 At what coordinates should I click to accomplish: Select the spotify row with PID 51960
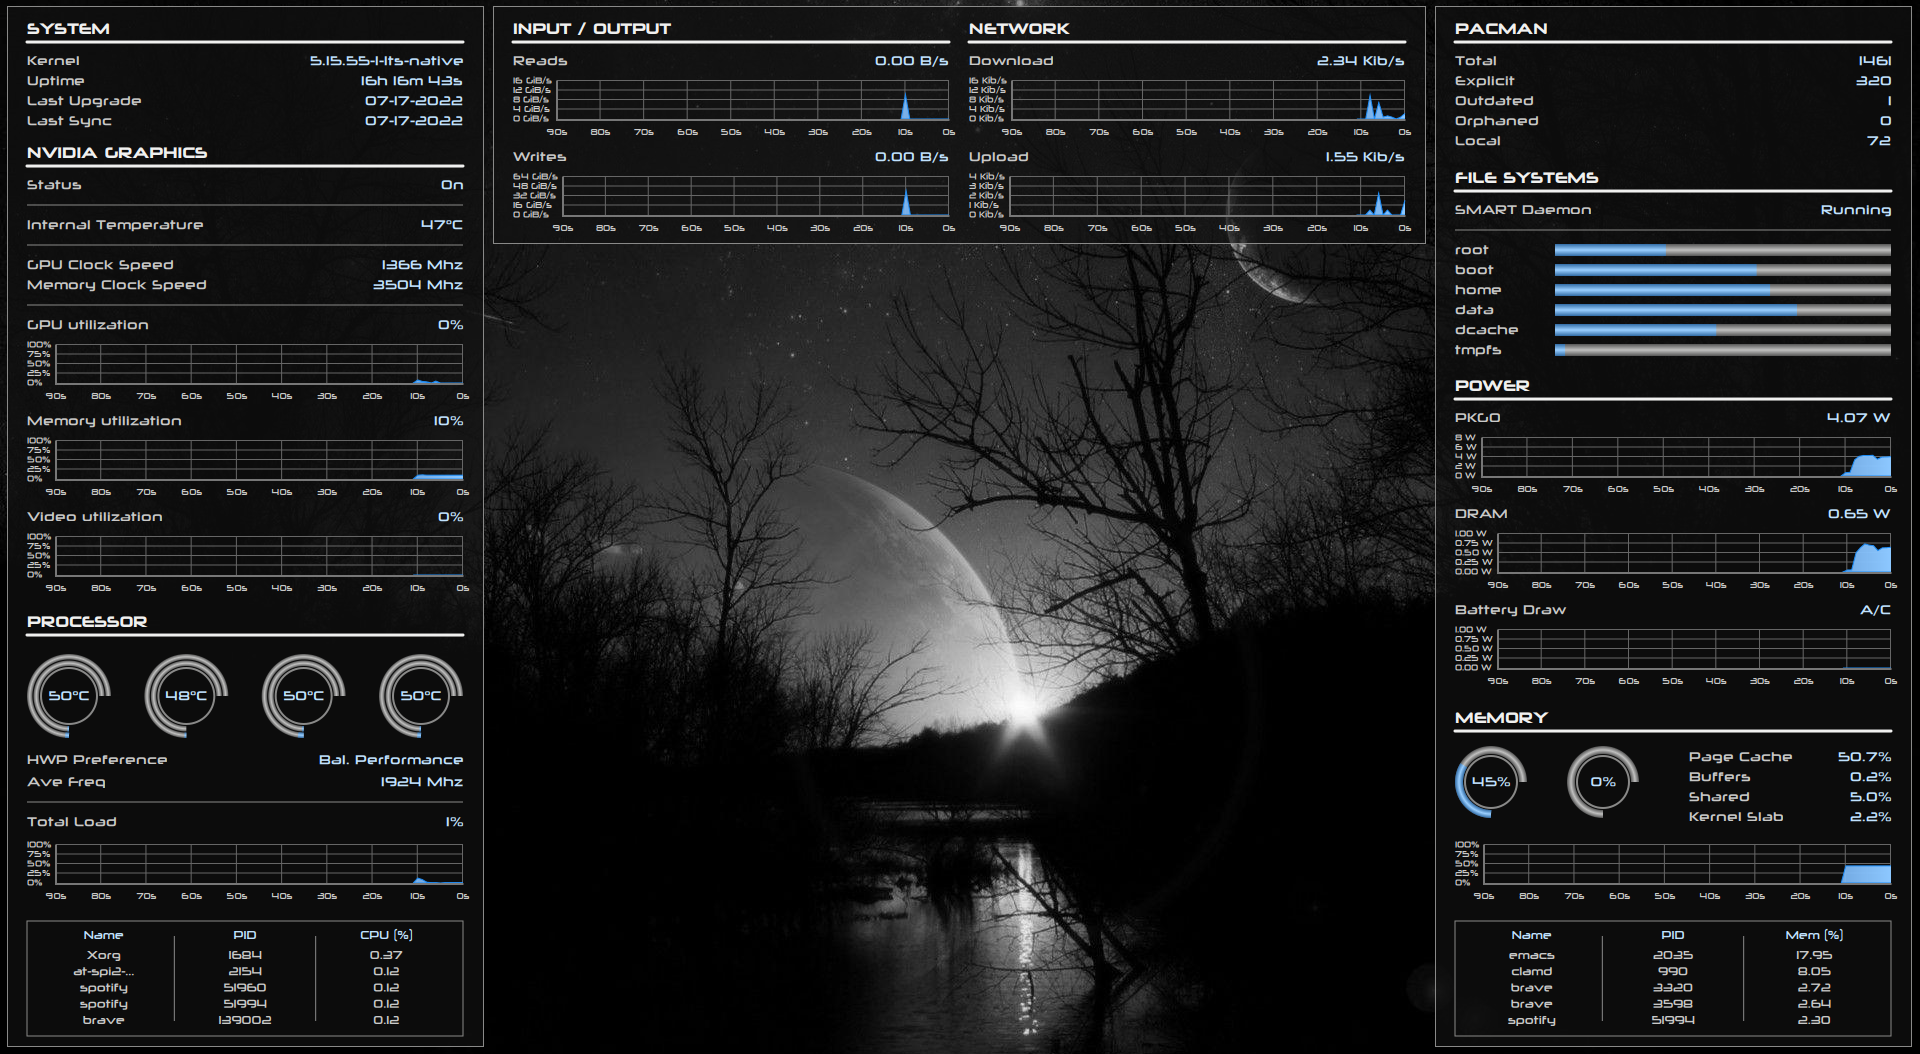click(x=245, y=988)
